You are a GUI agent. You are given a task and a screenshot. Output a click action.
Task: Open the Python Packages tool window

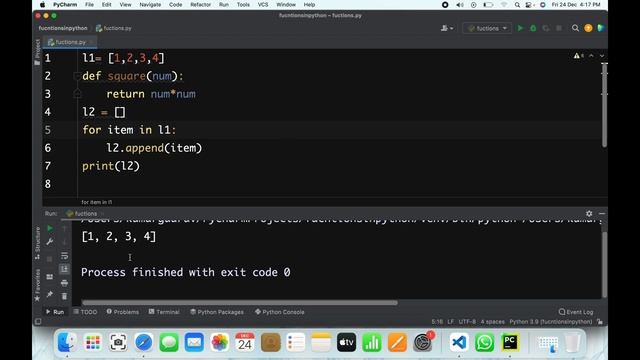click(217, 312)
